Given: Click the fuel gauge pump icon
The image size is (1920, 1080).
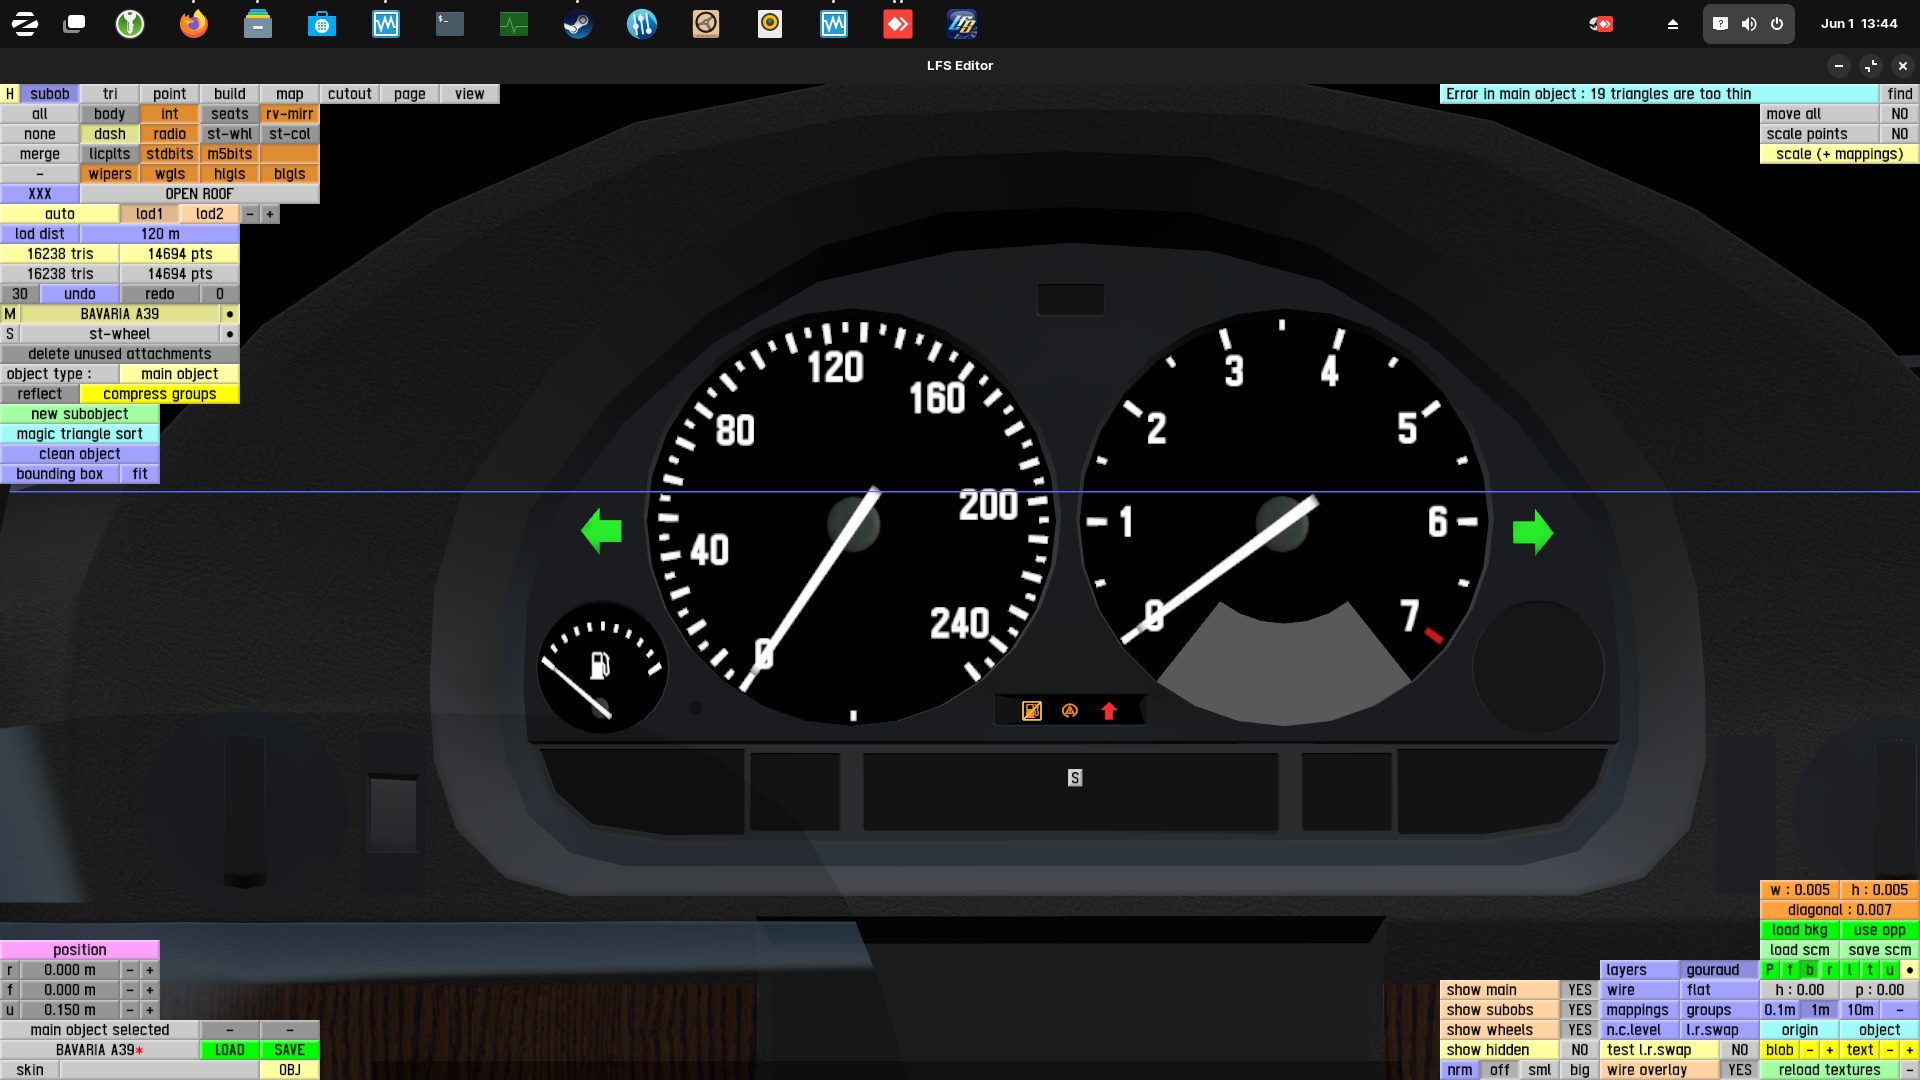Looking at the screenshot, I should (x=600, y=665).
